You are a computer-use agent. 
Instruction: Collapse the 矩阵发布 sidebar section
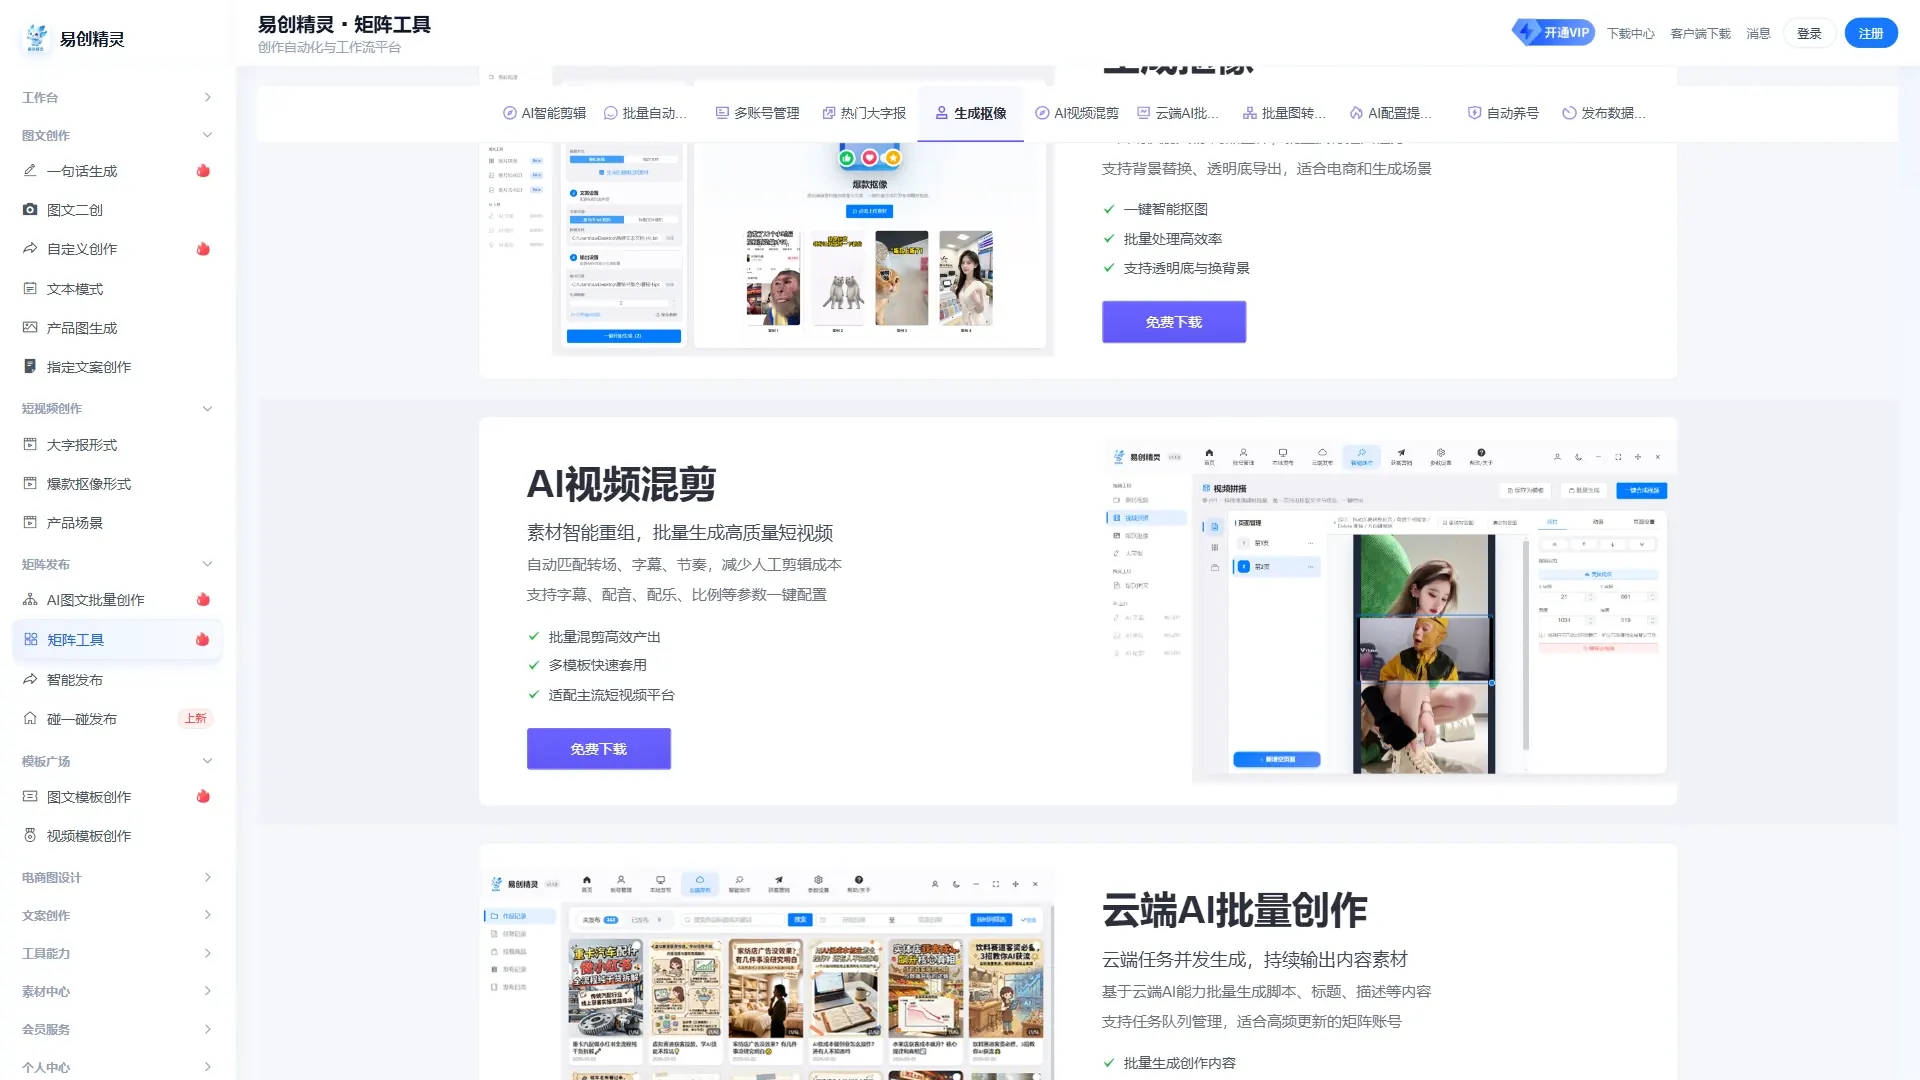pos(117,564)
